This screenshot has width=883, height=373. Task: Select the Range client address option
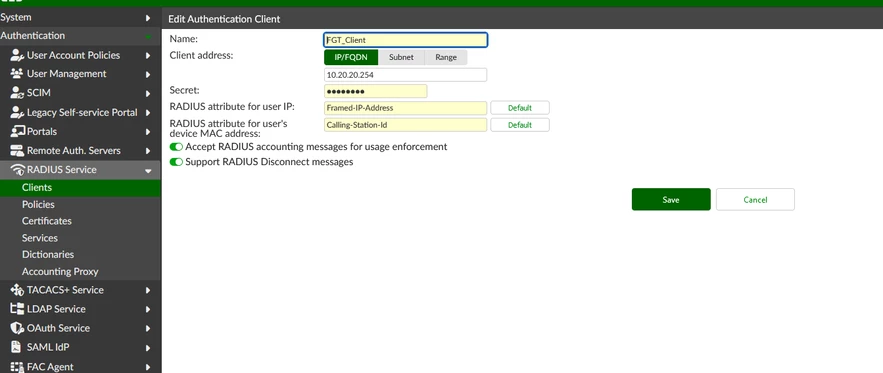[x=445, y=57]
